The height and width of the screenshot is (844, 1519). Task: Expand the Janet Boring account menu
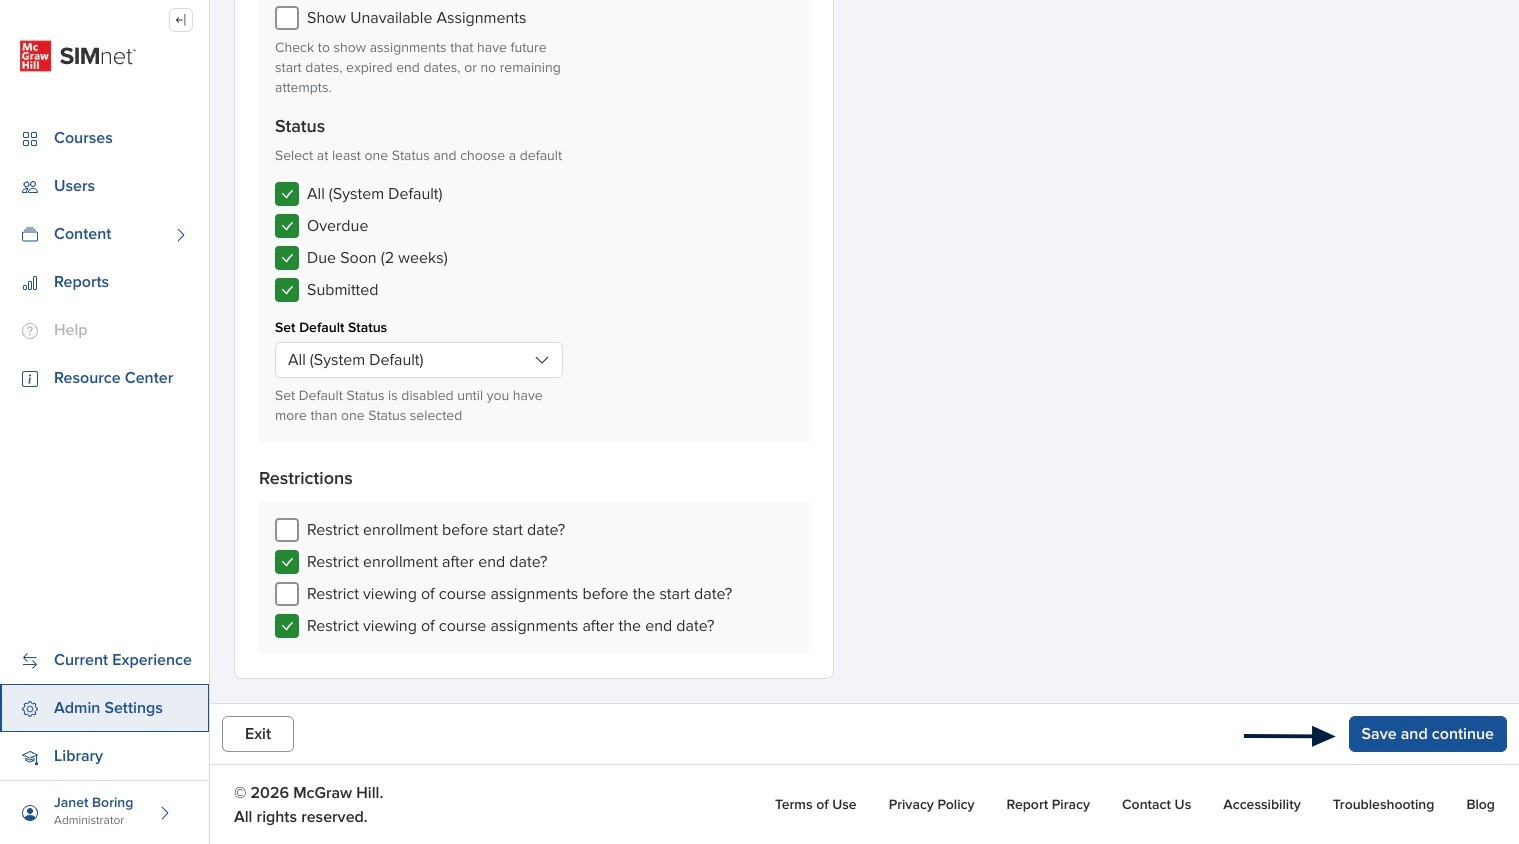point(165,813)
